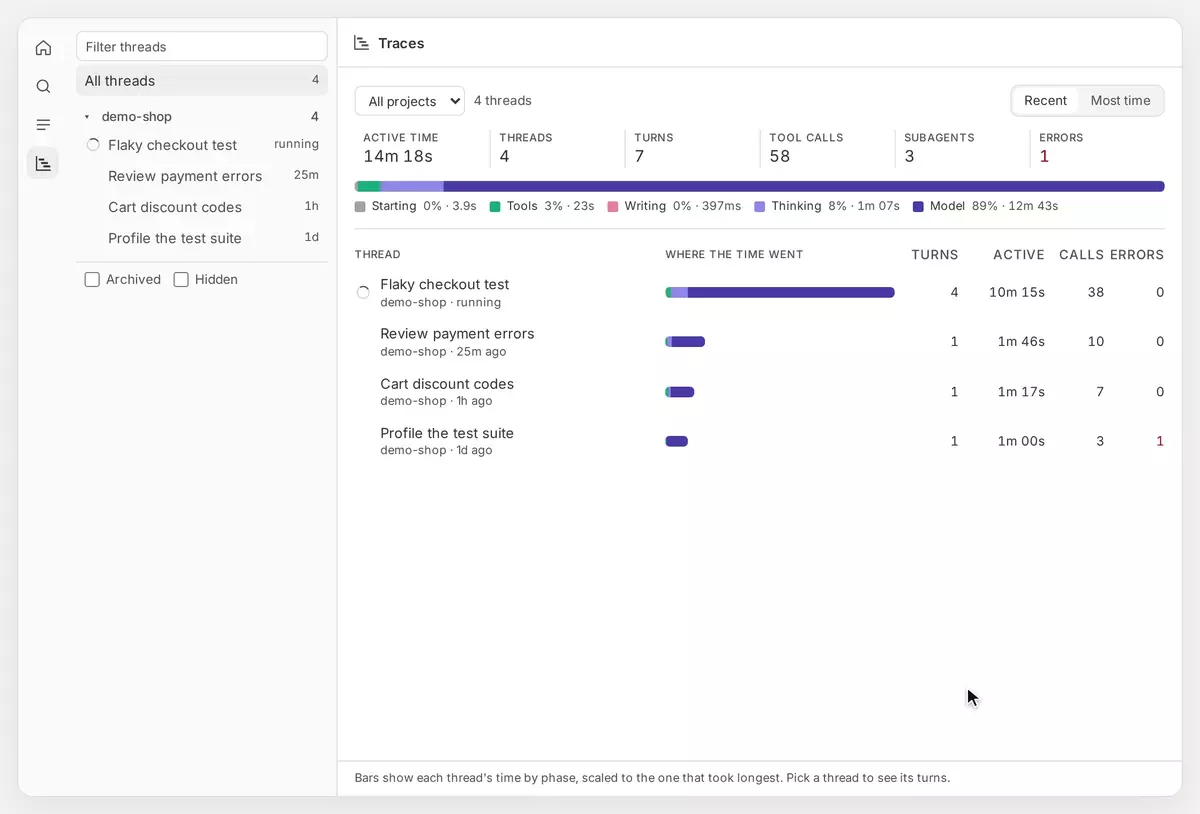Select All threads in the sidebar

tap(202, 81)
